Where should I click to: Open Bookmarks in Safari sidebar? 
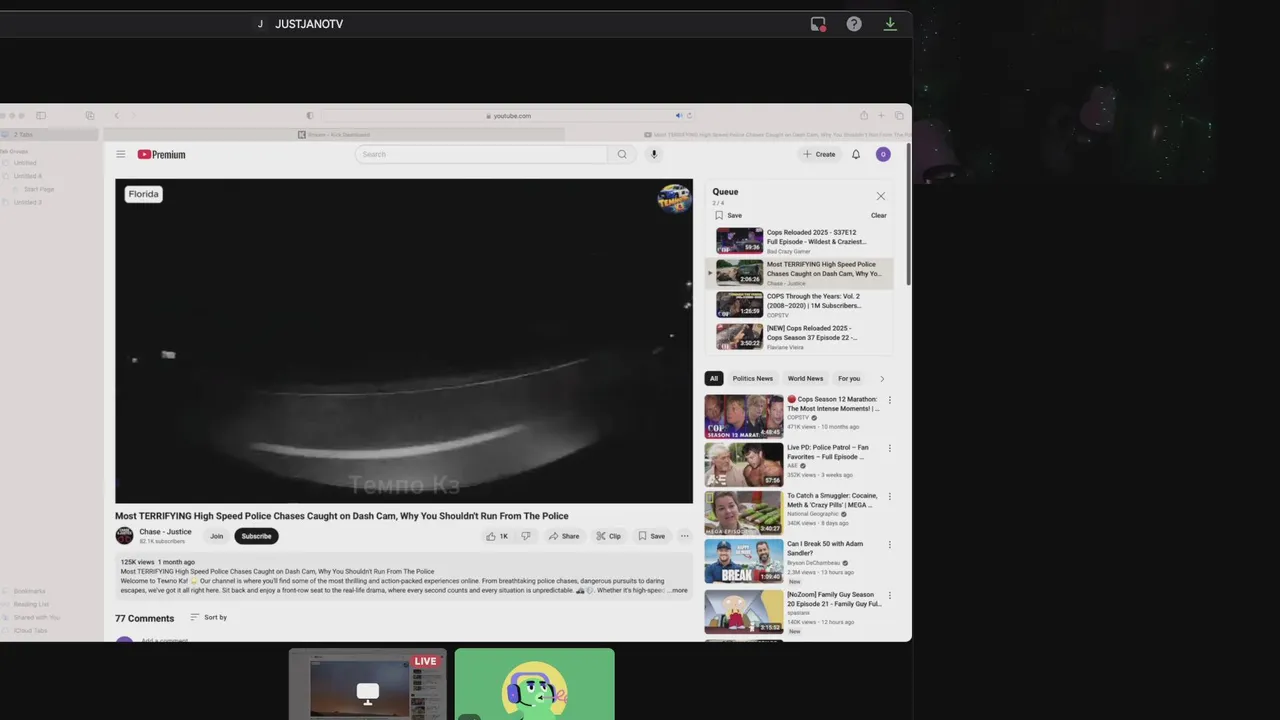[29, 591]
